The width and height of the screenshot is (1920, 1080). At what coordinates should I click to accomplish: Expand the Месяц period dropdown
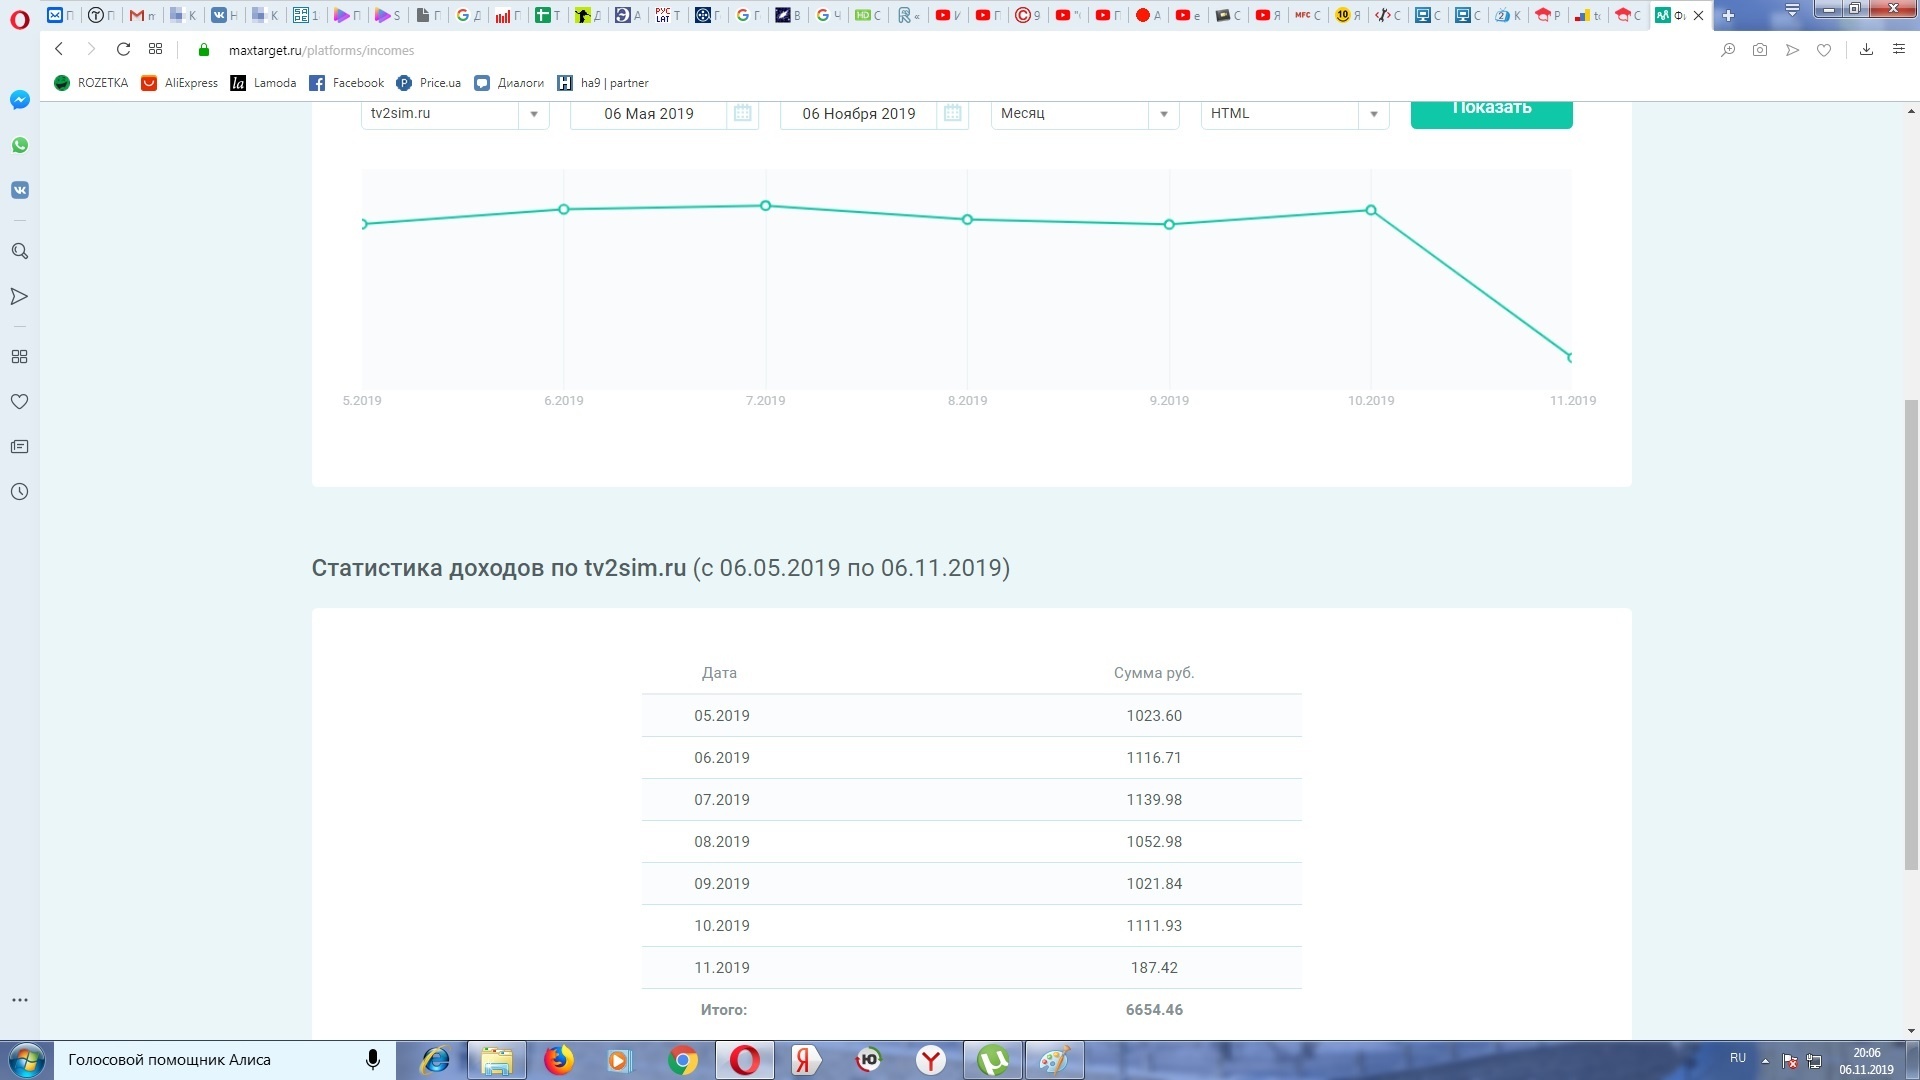[x=1164, y=114]
